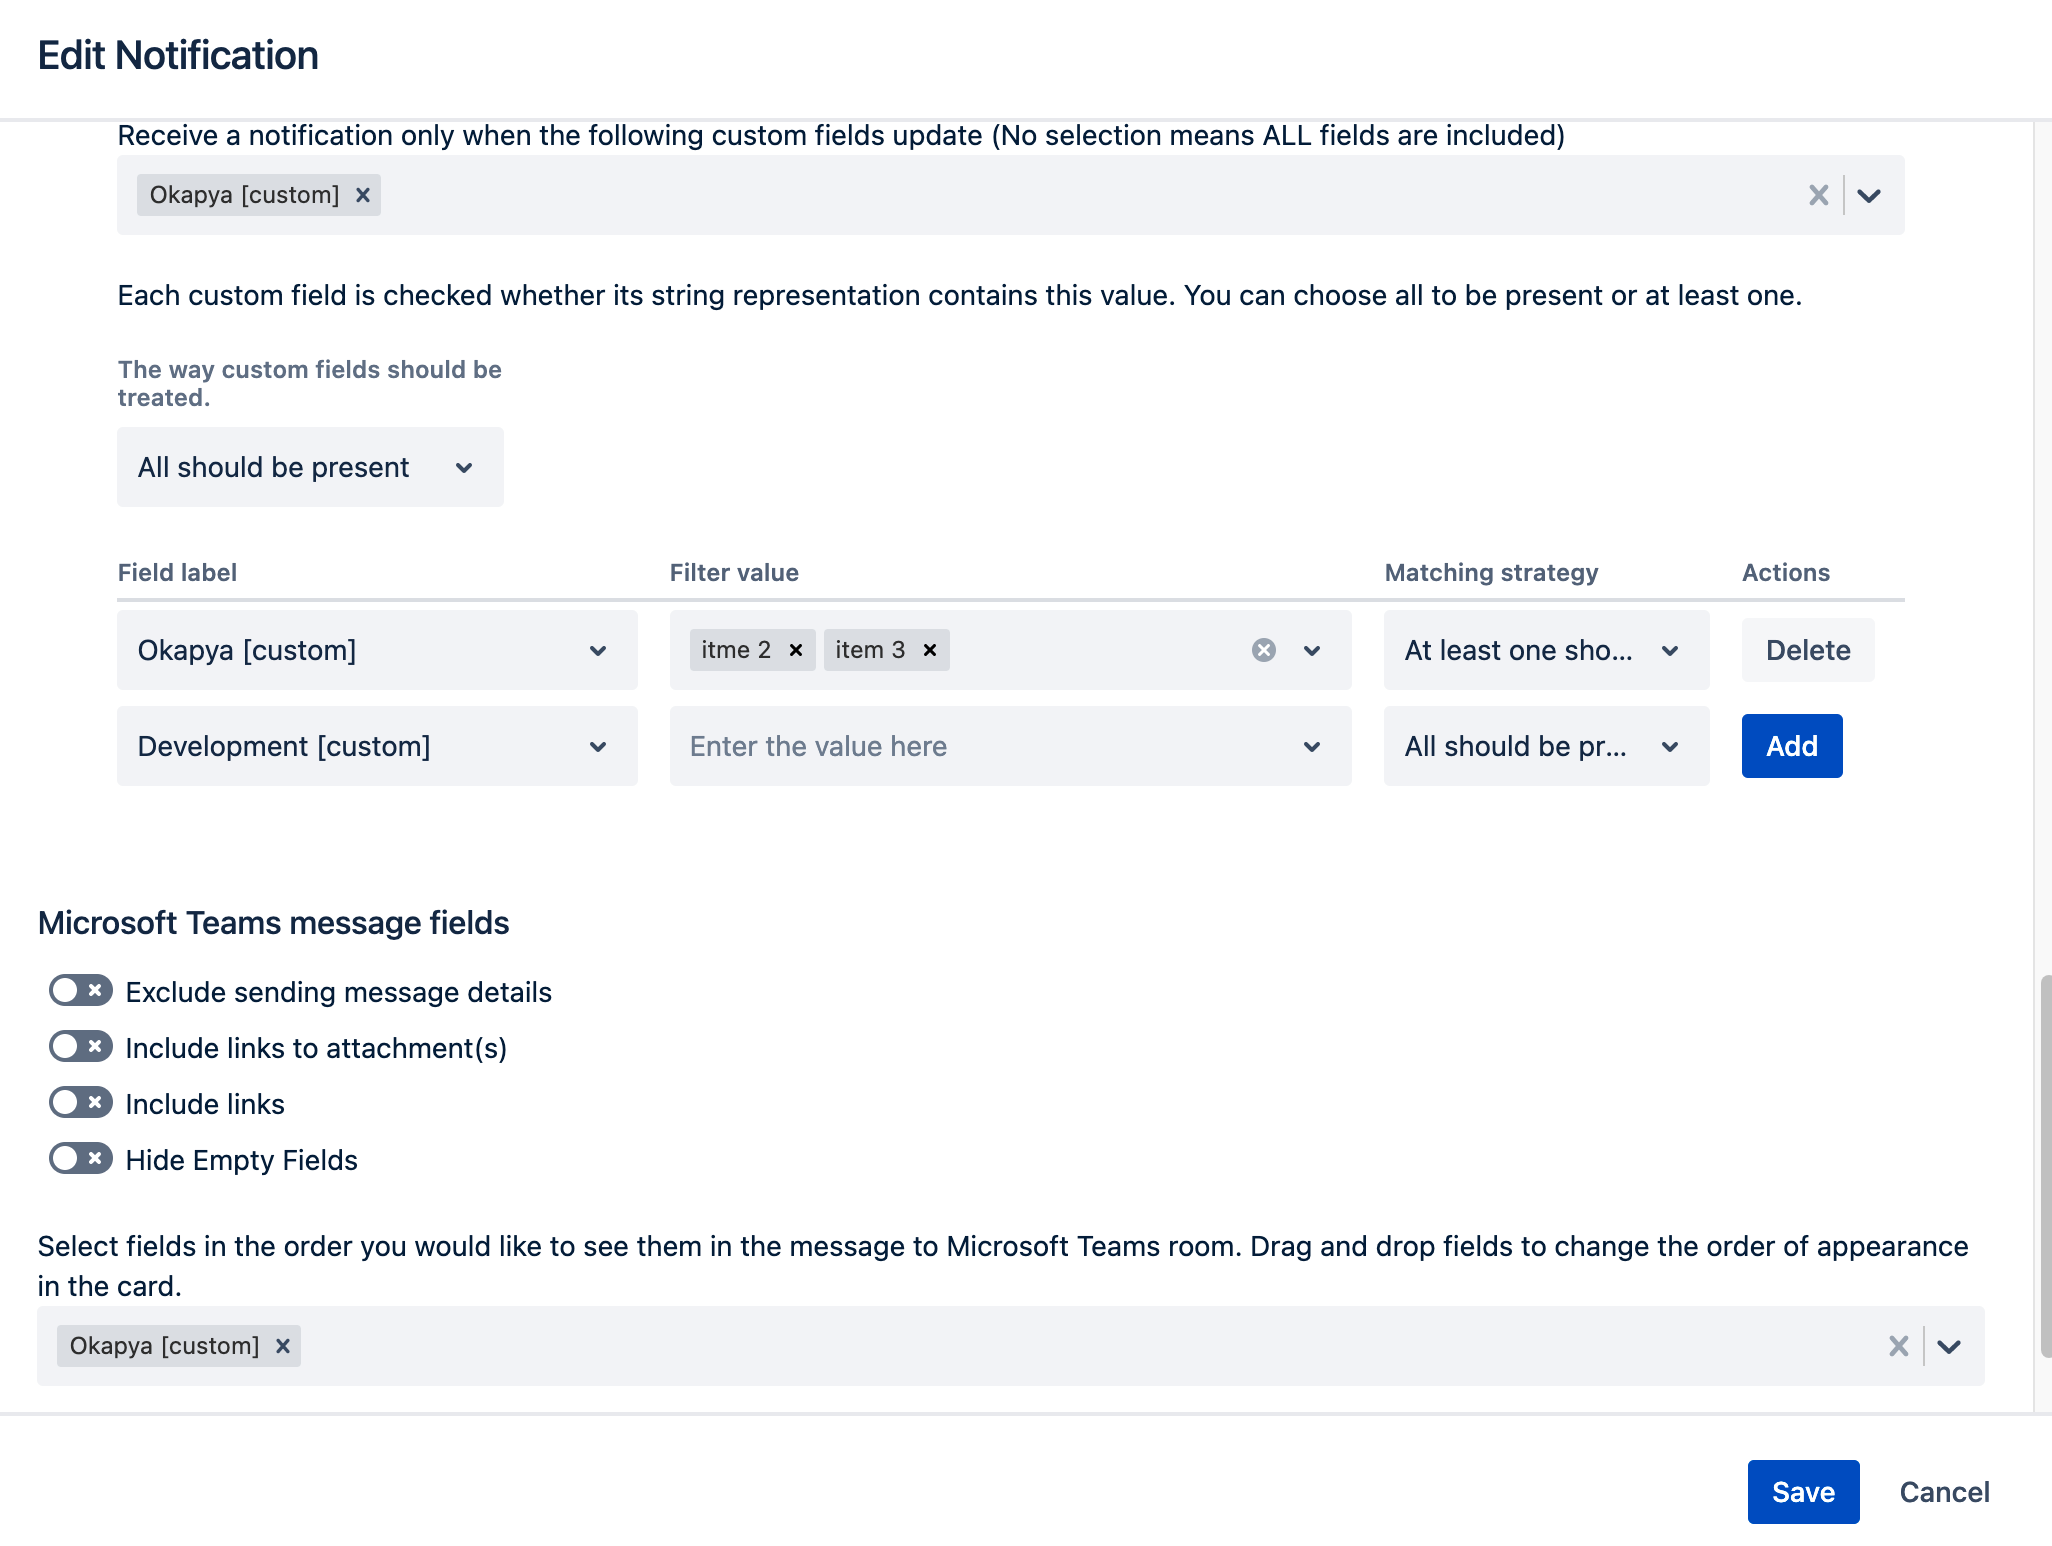Viewport: 2052px width, 1546px height.
Task: Remove the Okapya [custom] tag from custom fields selector
Action: point(363,195)
